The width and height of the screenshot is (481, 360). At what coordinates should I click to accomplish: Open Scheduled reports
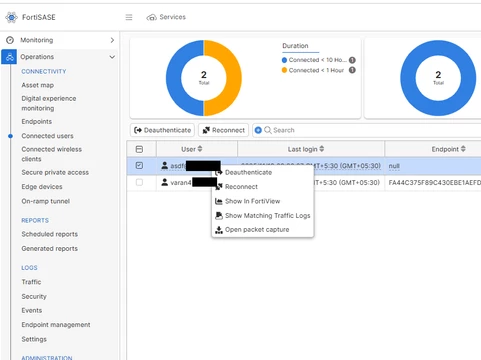[50, 234]
